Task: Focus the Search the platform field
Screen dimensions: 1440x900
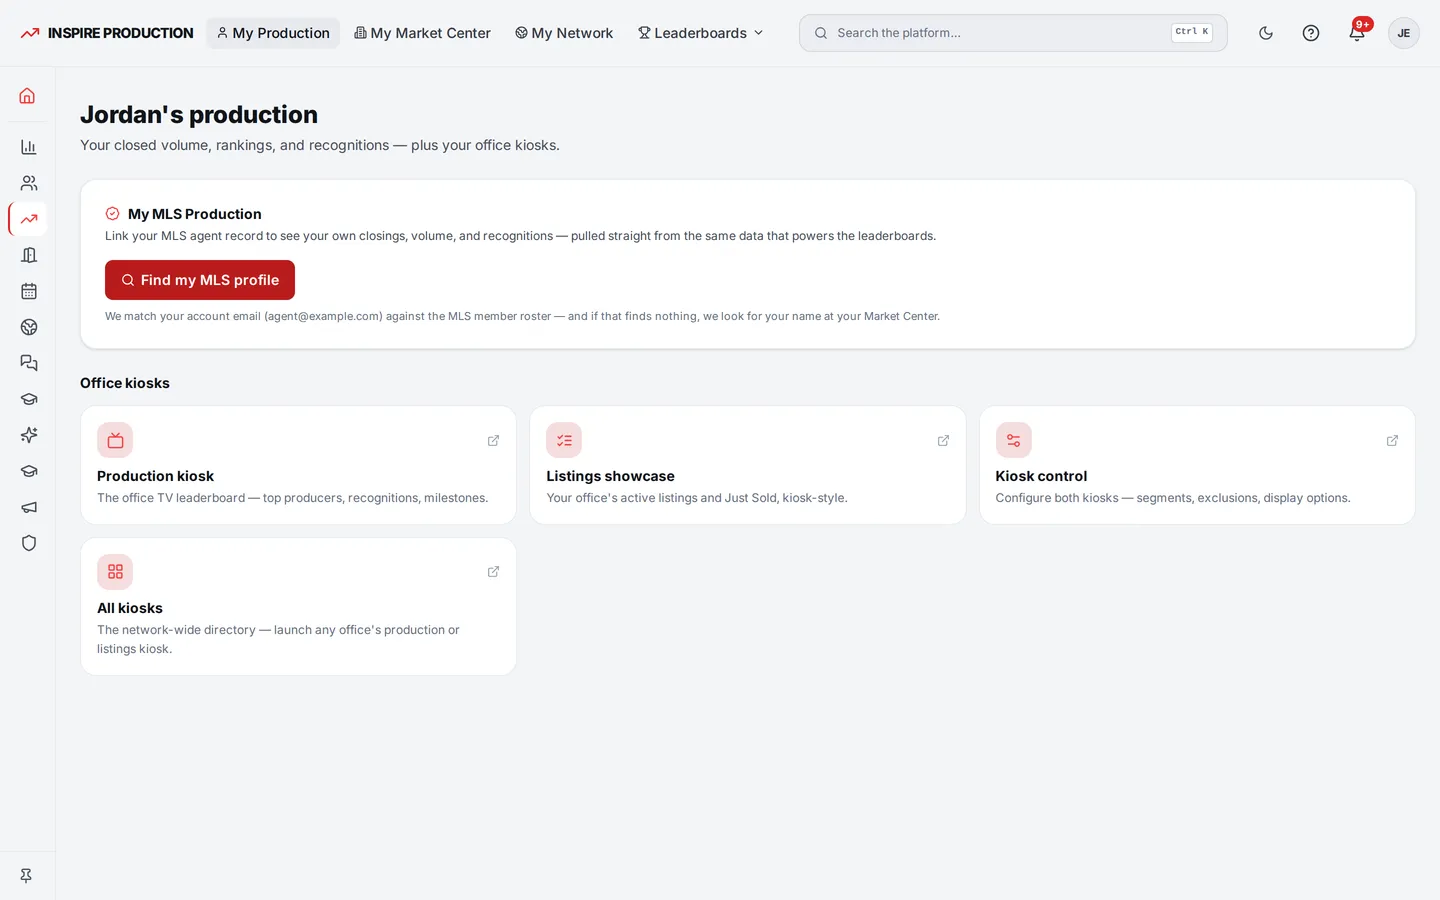Action: pyautogui.click(x=1013, y=33)
